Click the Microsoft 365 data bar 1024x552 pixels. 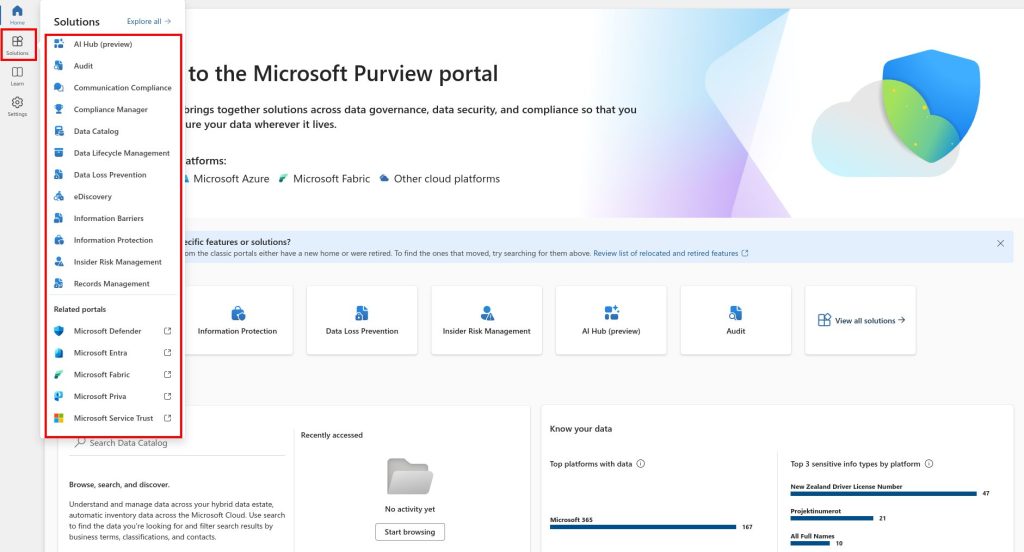(x=643, y=527)
